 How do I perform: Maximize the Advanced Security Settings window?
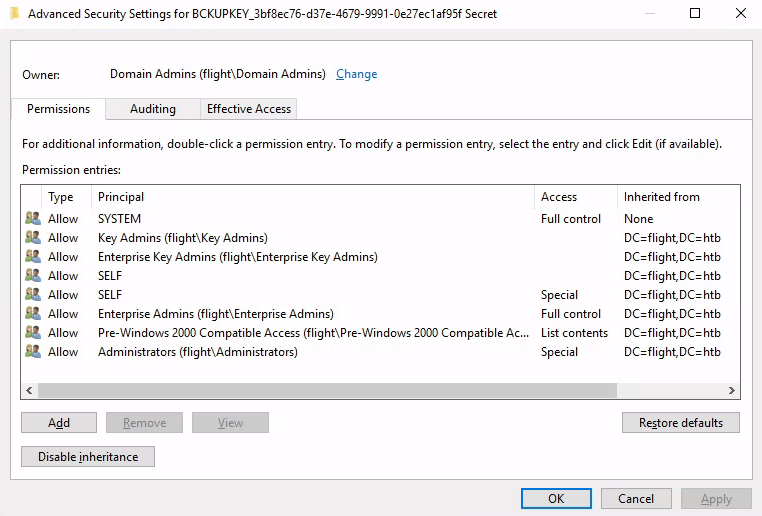pos(695,13)
